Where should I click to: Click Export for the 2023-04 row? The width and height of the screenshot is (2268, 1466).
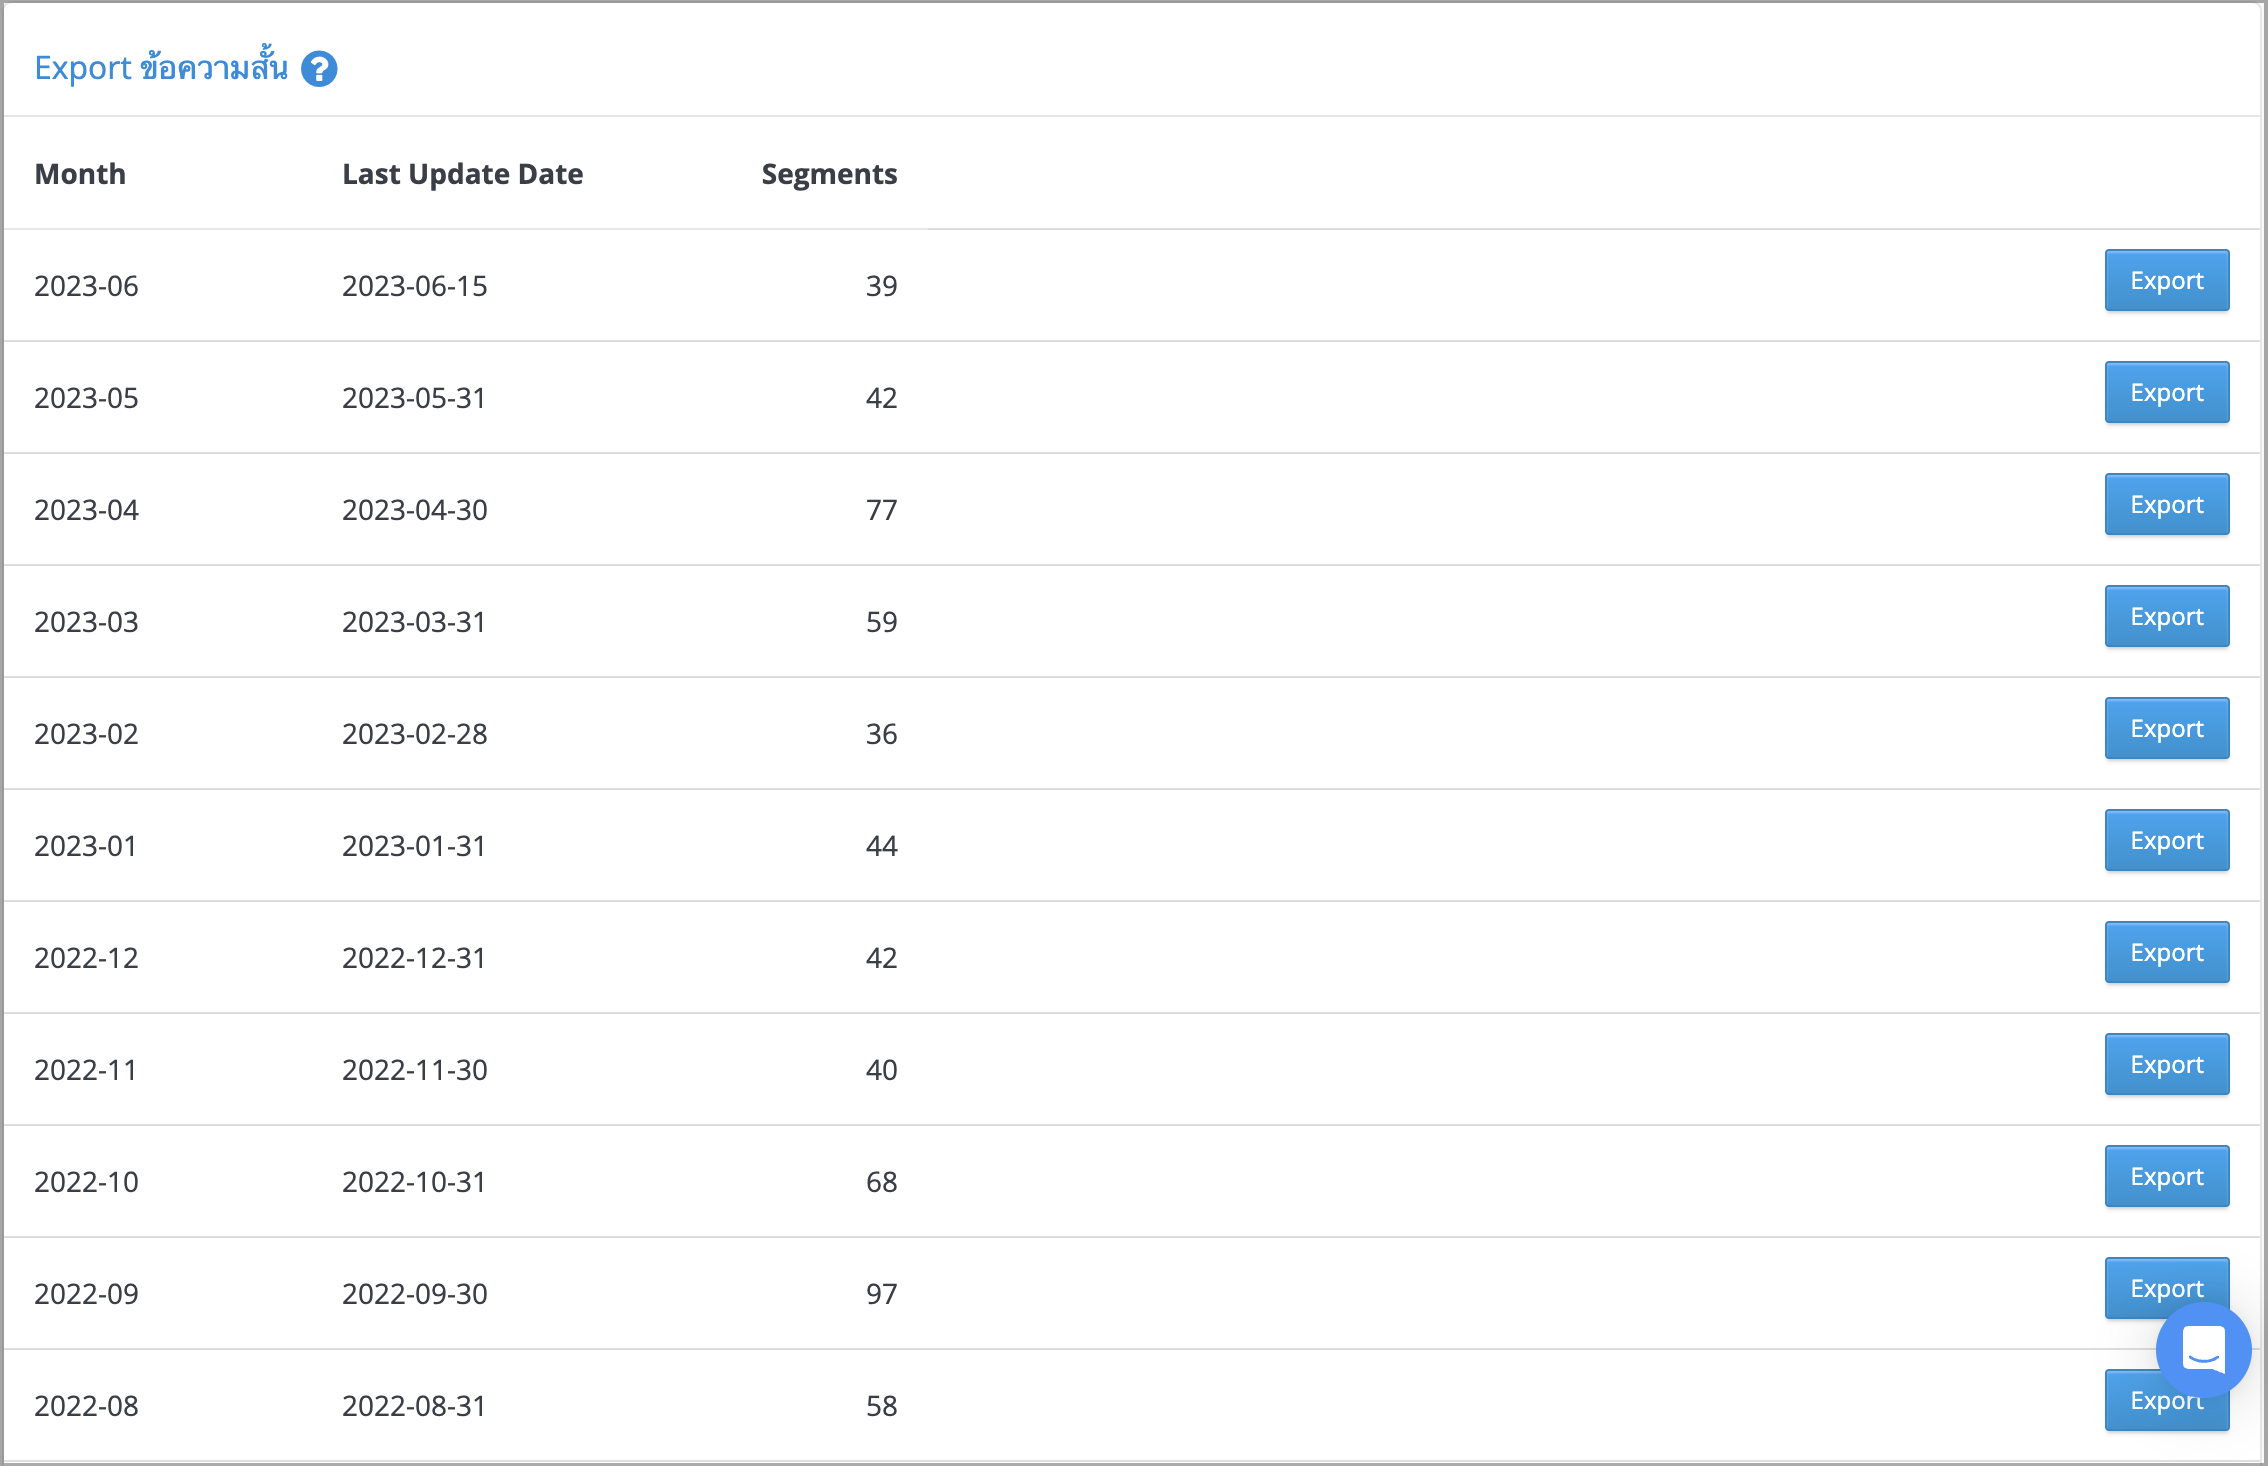pyautogui.click(x=2167, y=504)
